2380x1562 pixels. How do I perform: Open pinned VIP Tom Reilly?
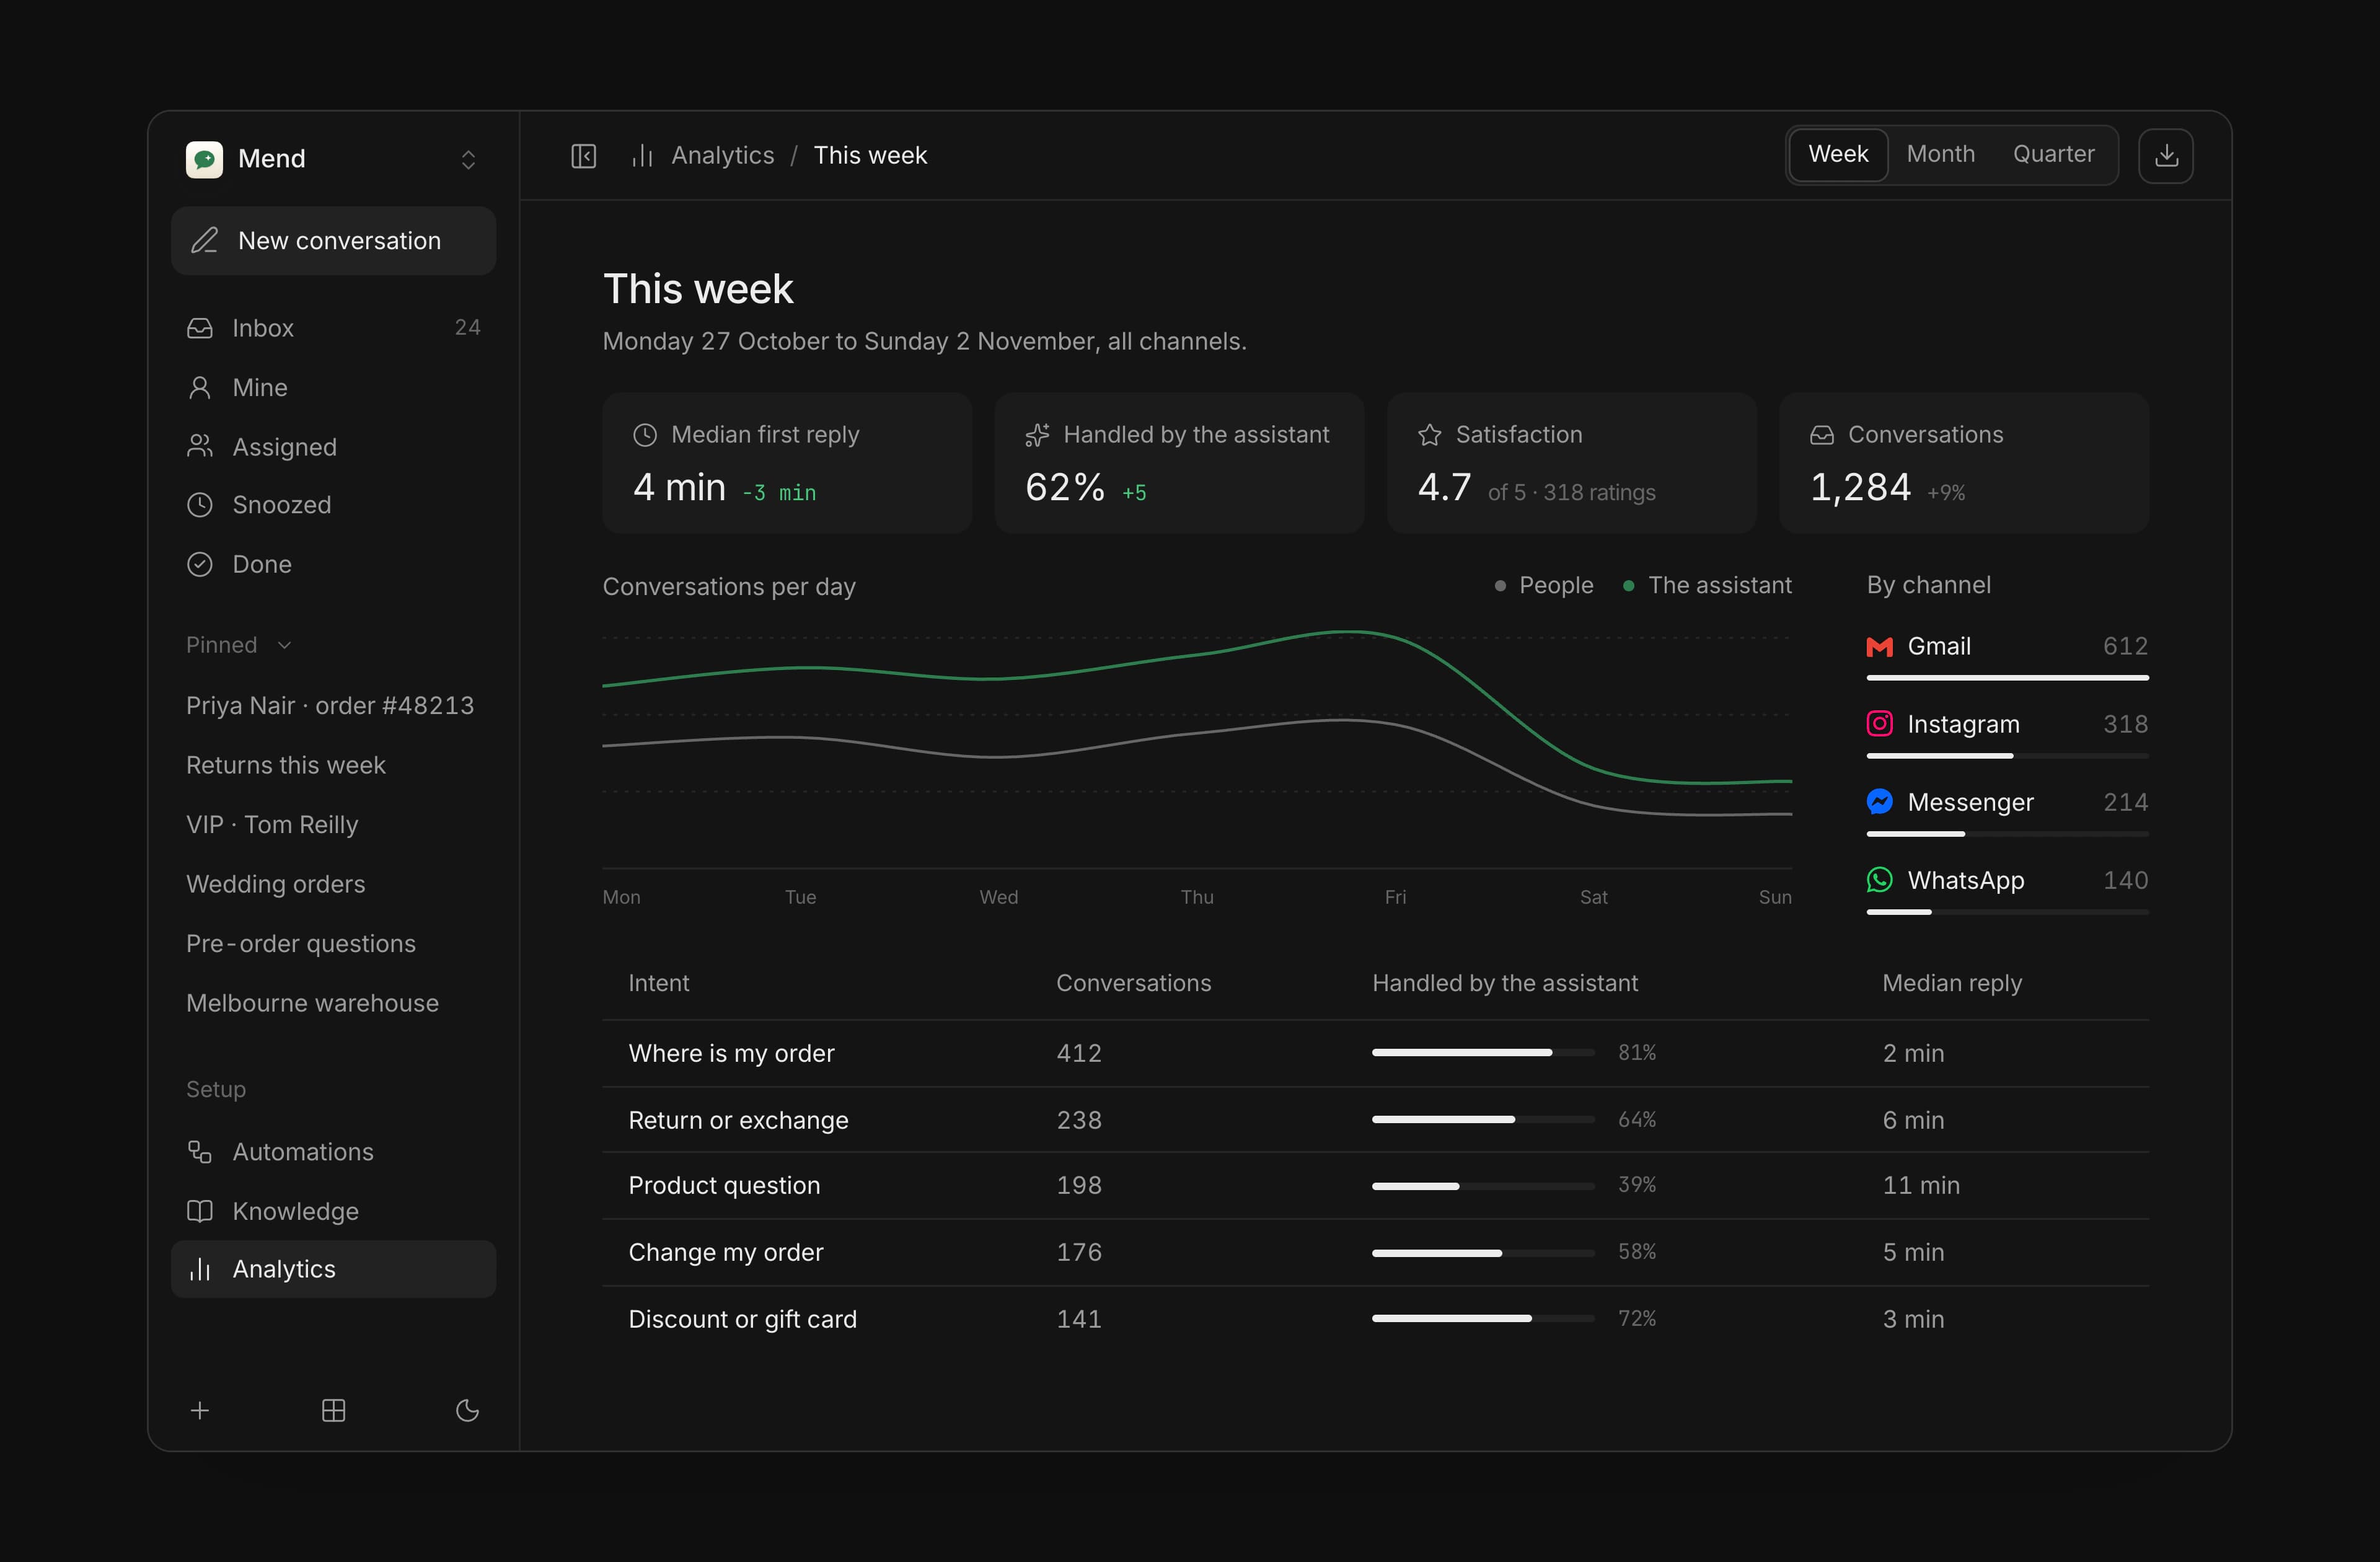pyautogui.click(x=272, y=825)
